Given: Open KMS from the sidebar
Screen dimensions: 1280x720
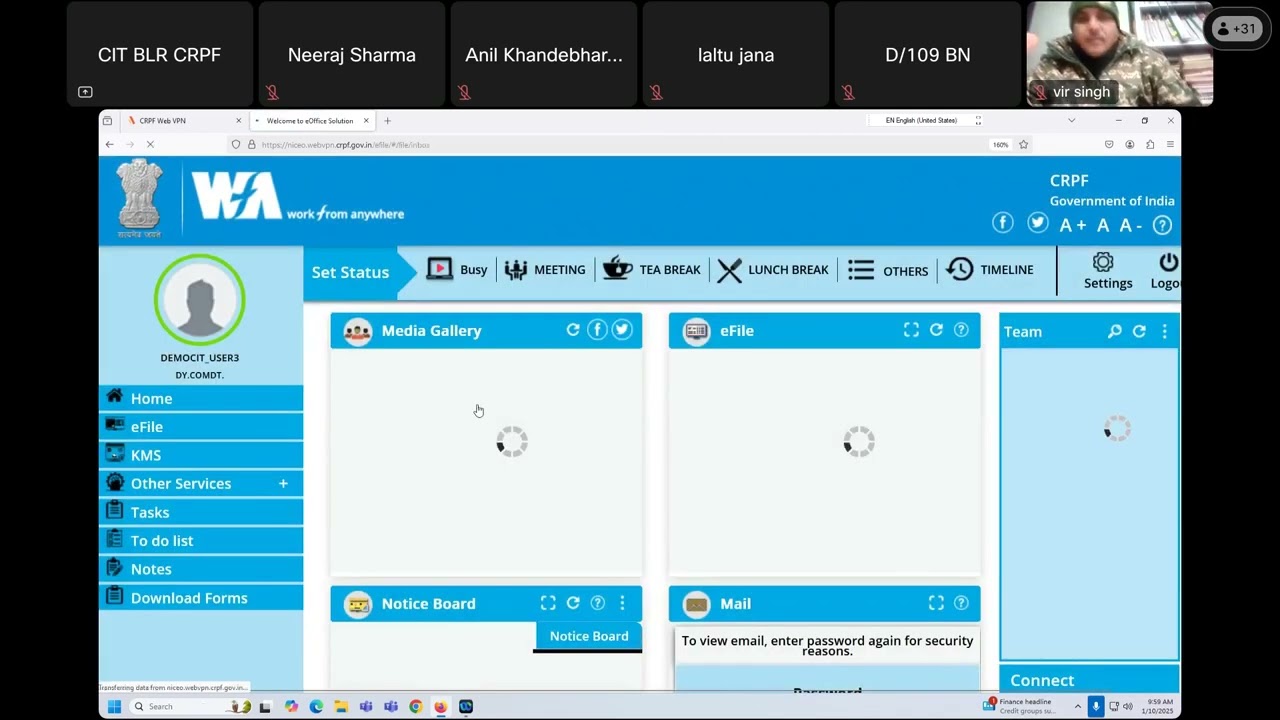Looking at the screenshot, I should point(201,455).
